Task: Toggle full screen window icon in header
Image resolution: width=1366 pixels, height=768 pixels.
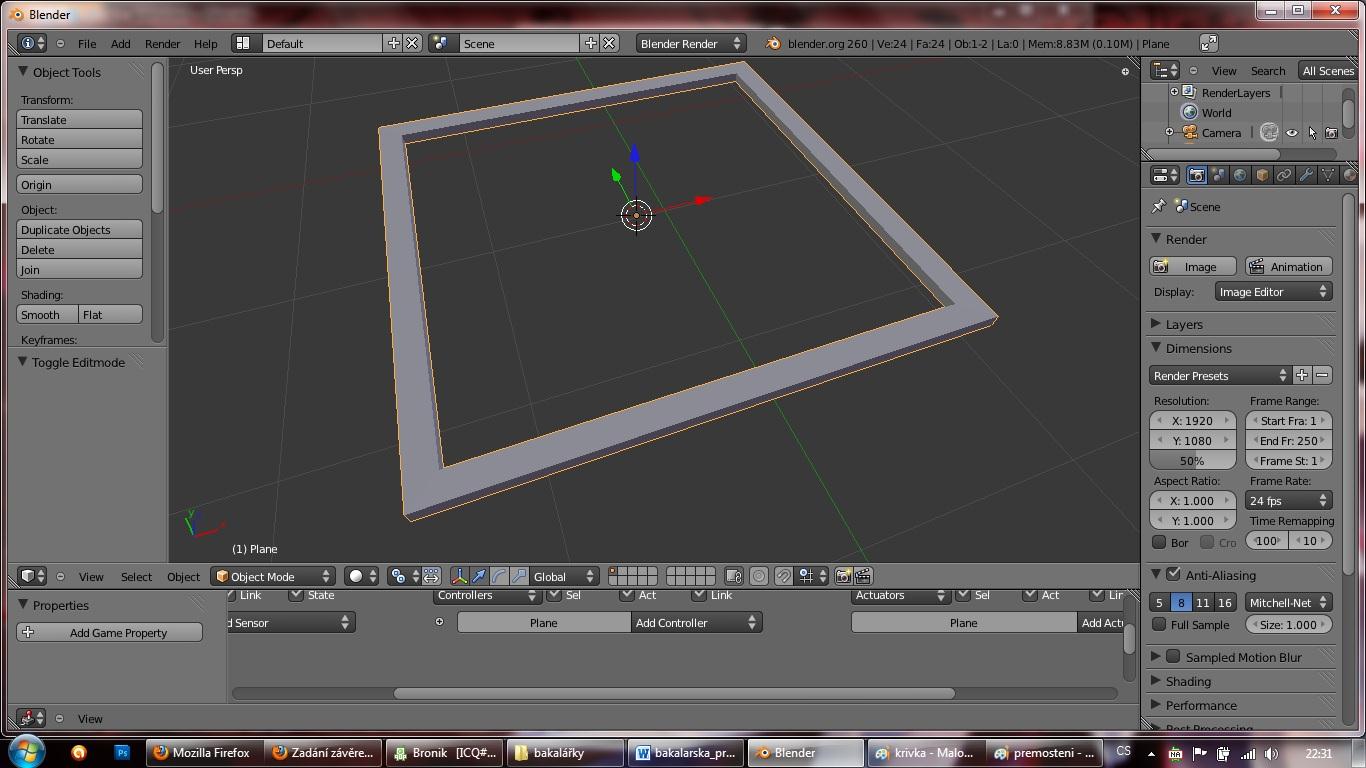Action: [x=1209, y=43]
